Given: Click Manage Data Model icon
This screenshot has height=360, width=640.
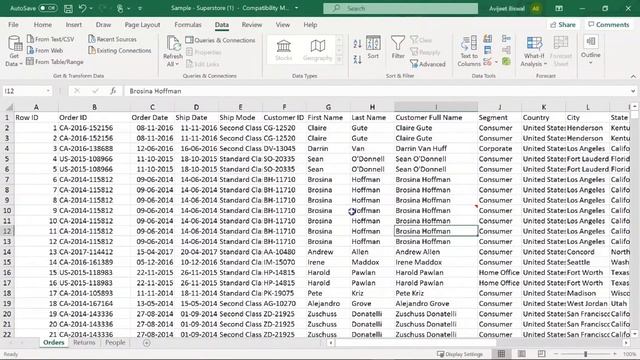Looking at the screenshot, I should click(x=507, y=62).
